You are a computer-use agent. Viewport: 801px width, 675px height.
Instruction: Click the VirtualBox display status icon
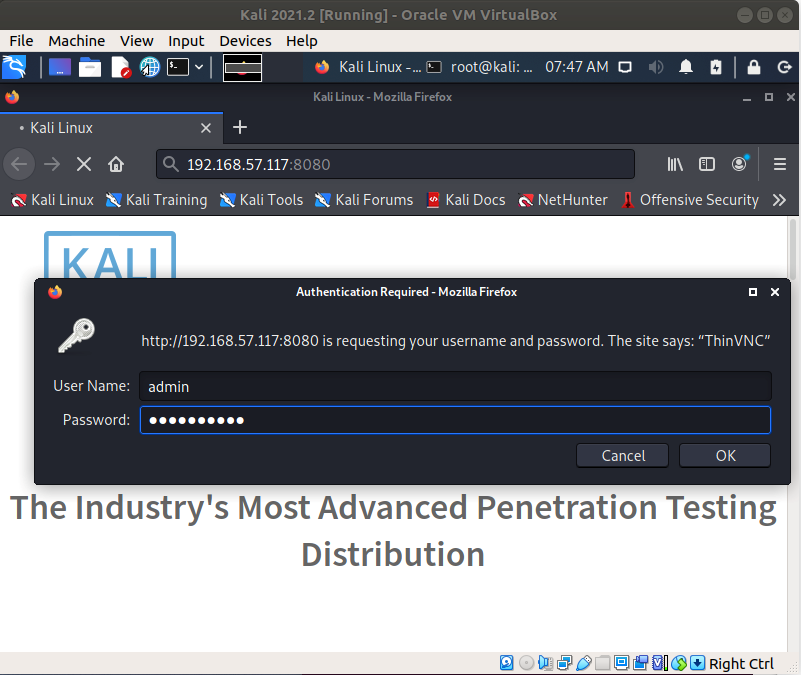tap(622, 663)
